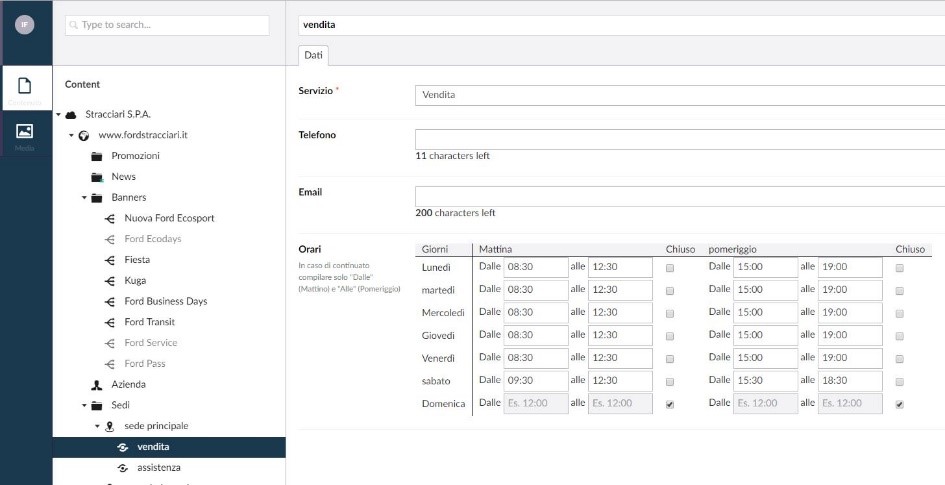Image resolution: width=945 pixels, height=485 pixels.
Task: Open the Media section icon
Action: [x=25, y=131]
